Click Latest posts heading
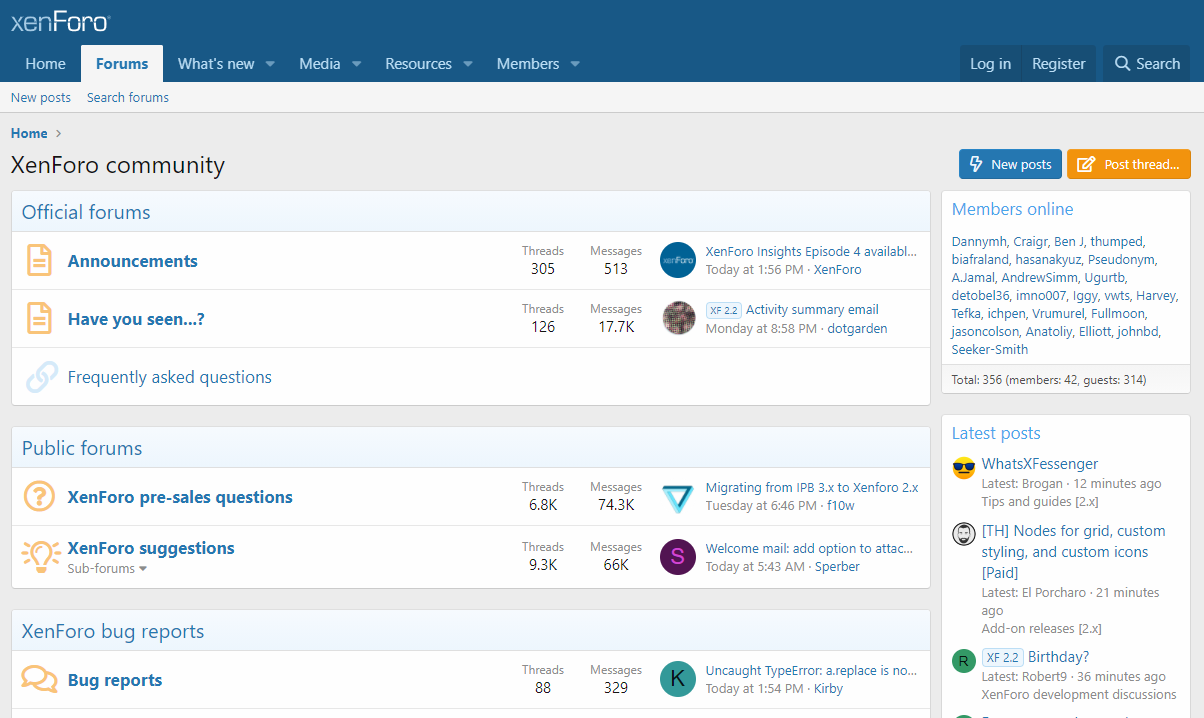This screenshot has height=718, width=1204. [996, 433]
